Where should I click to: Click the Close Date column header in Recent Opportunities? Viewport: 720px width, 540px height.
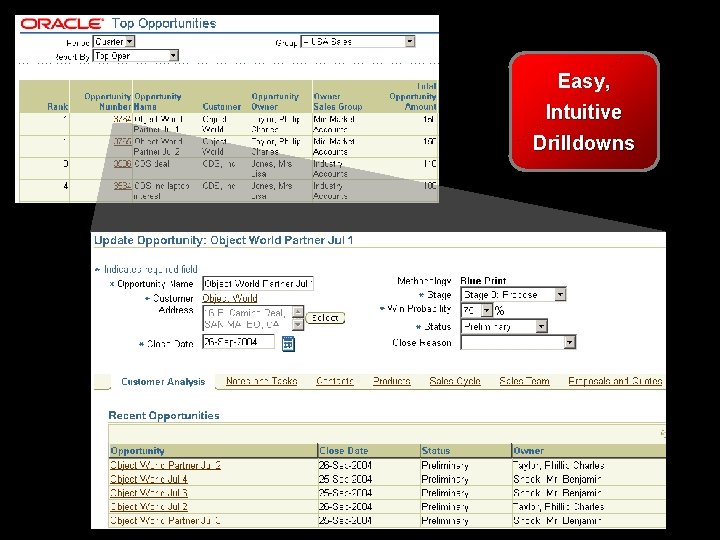tap(344, 450)
